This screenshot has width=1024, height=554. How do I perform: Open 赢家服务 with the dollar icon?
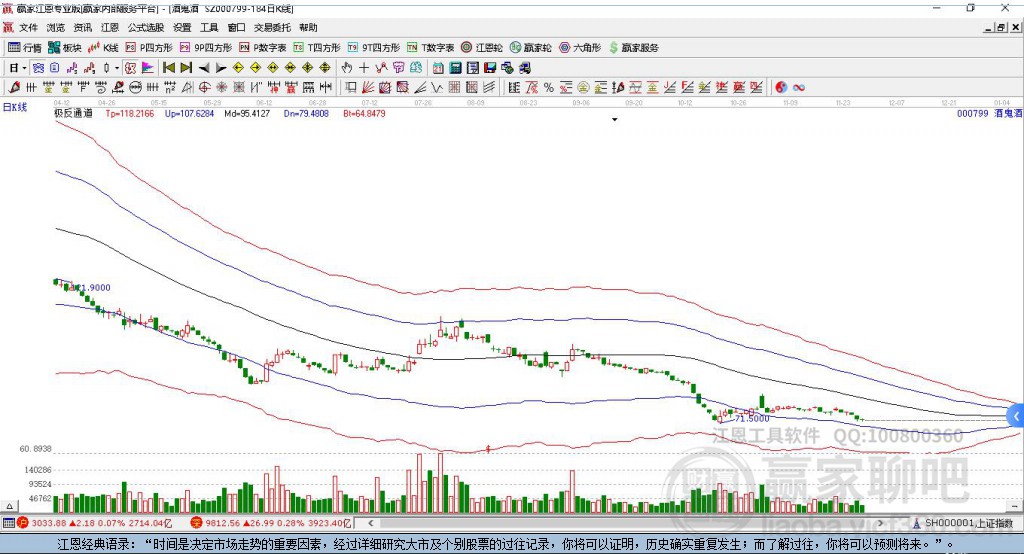point(634,48)
